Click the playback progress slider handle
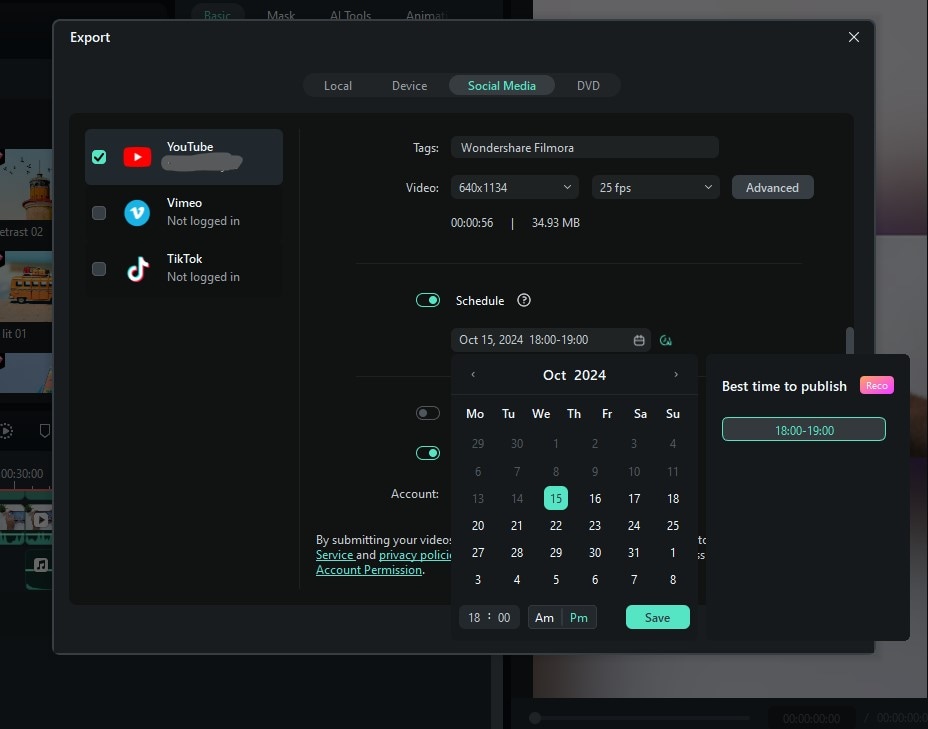Screen dimensions: 928x729 [x=535, y=718]
